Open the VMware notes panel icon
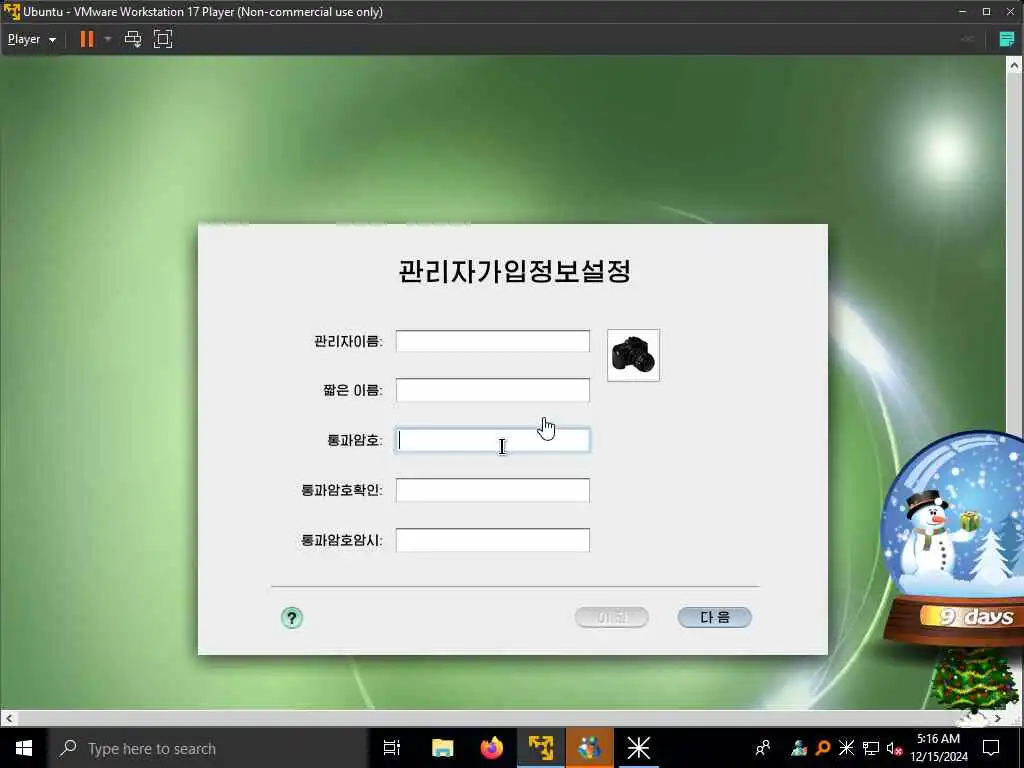 [1007, 39]
